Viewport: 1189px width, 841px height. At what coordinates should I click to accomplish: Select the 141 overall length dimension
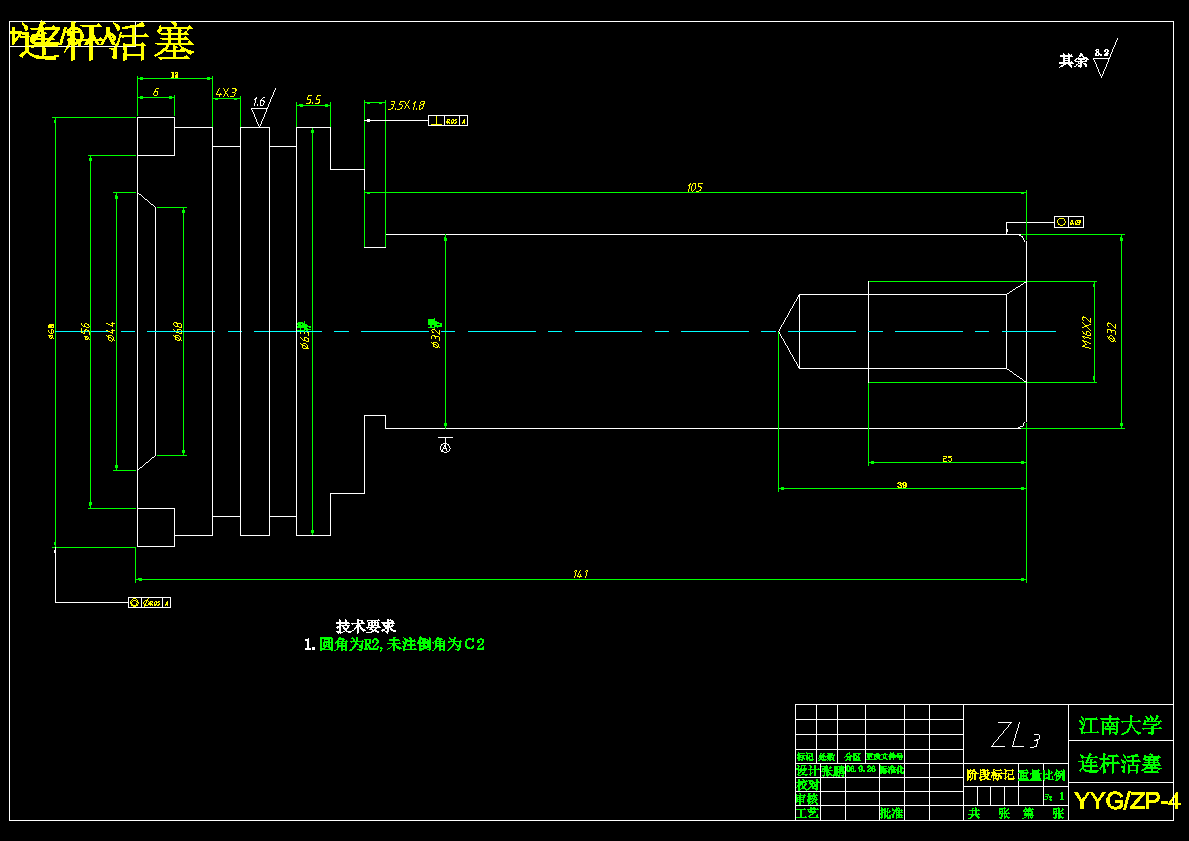[x=581, y=574]
